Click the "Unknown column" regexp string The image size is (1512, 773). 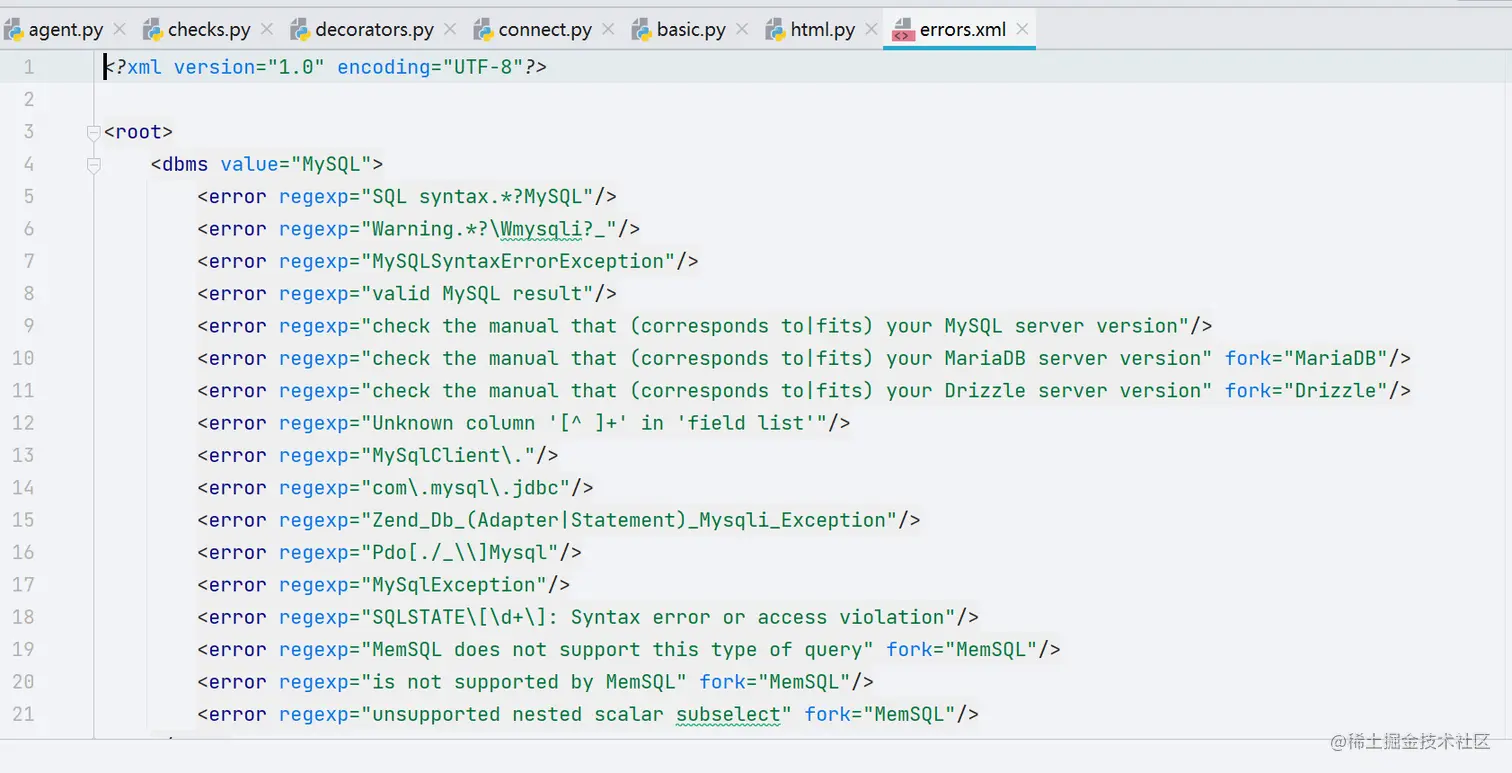point(594,423)
